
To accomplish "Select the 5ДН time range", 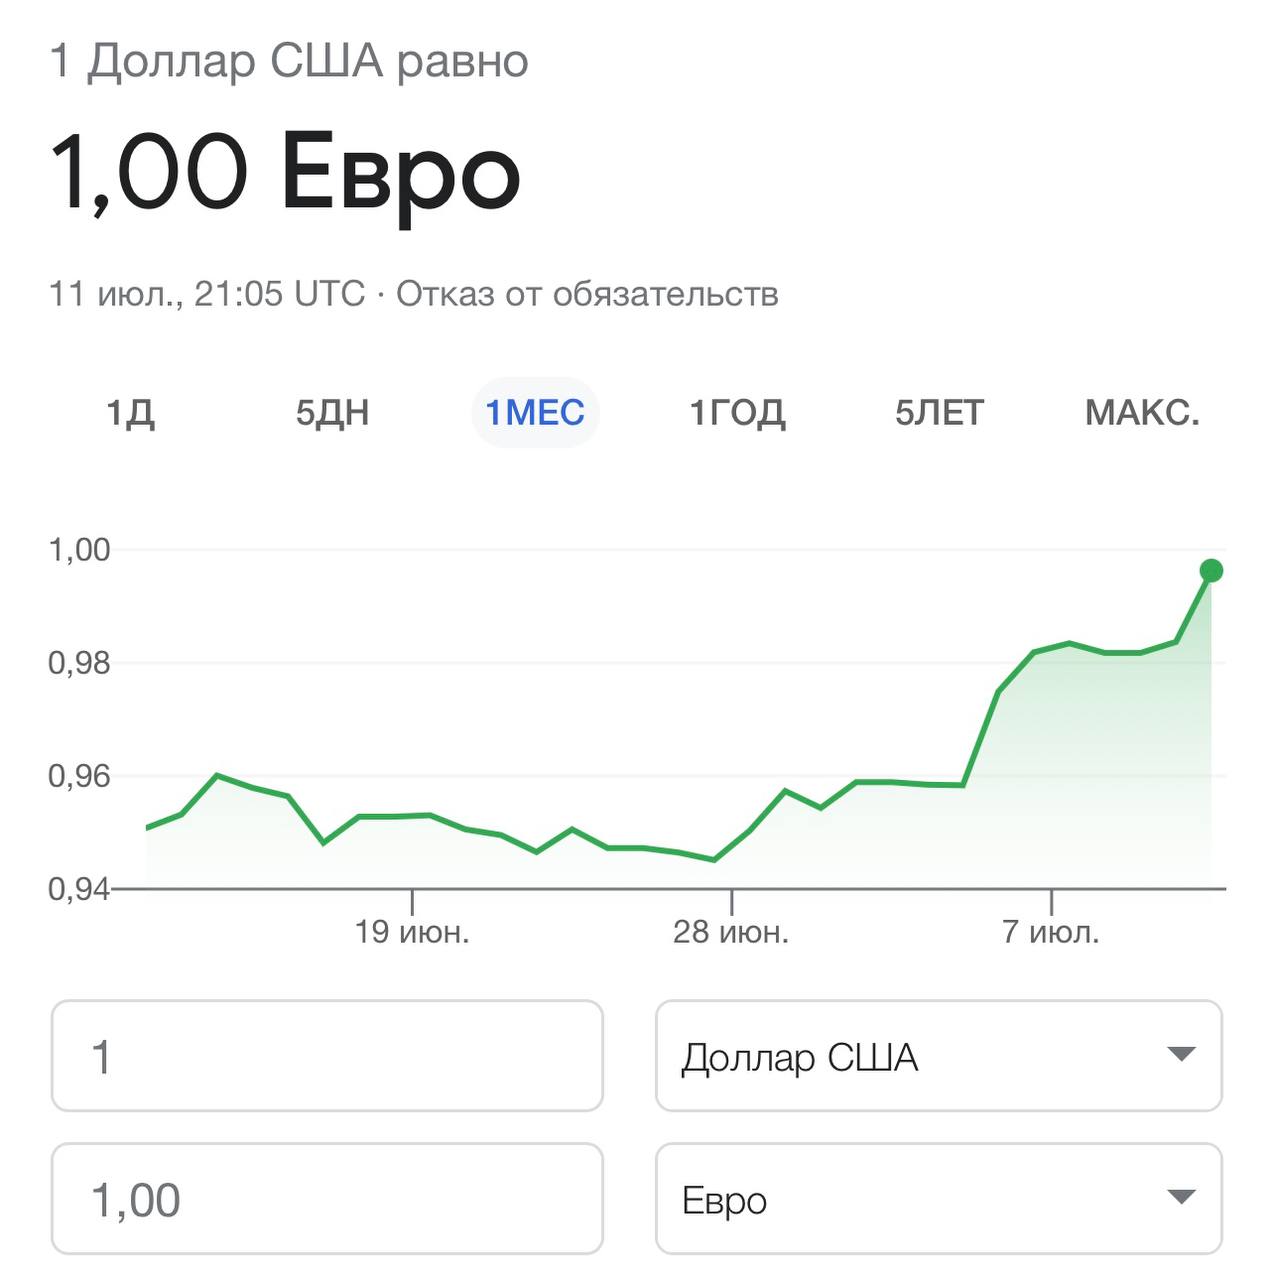I will [332, 413].
